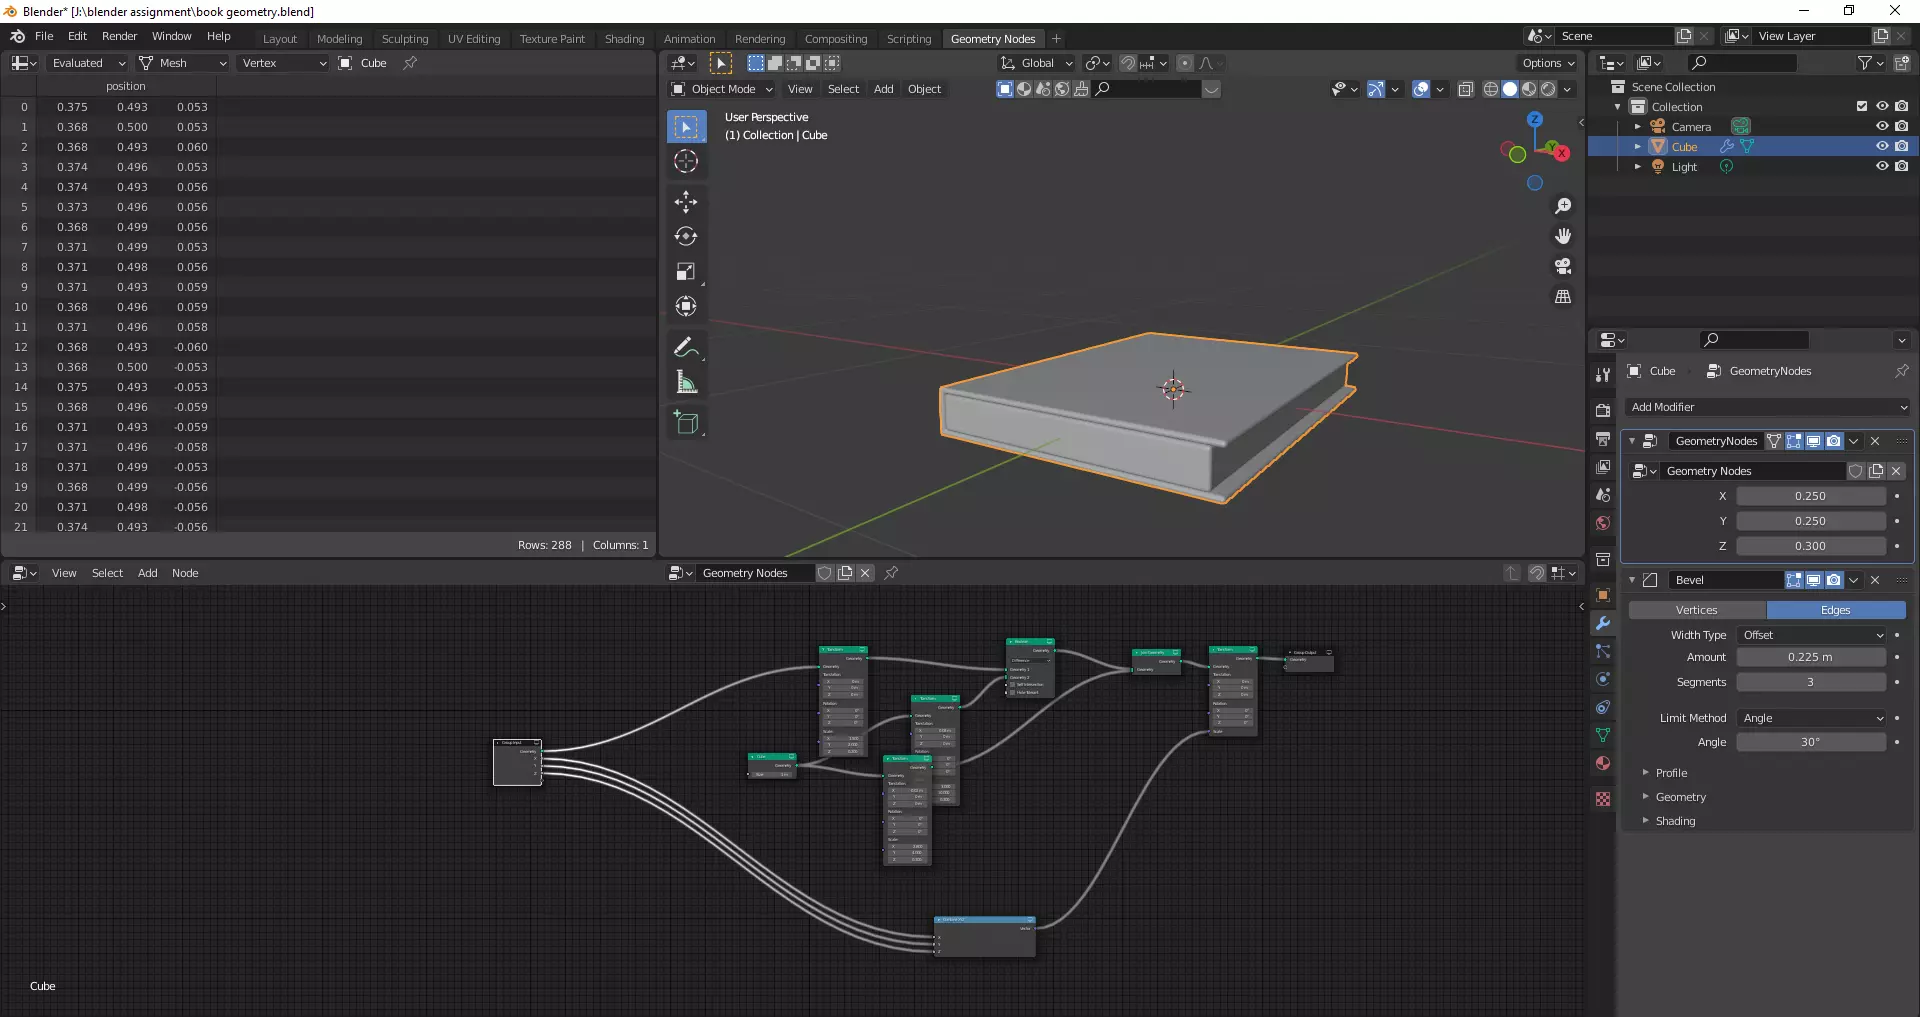This screenshot has width=1920, height=1017.
Task: Switch viewport to rendered shading
Action: [x=1548, y=89]
